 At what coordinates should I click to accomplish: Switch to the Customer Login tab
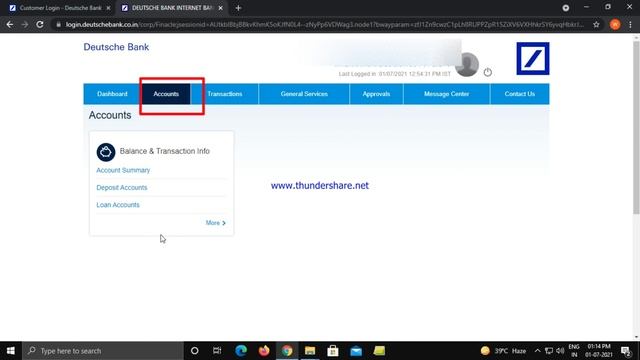pos(60,8)
